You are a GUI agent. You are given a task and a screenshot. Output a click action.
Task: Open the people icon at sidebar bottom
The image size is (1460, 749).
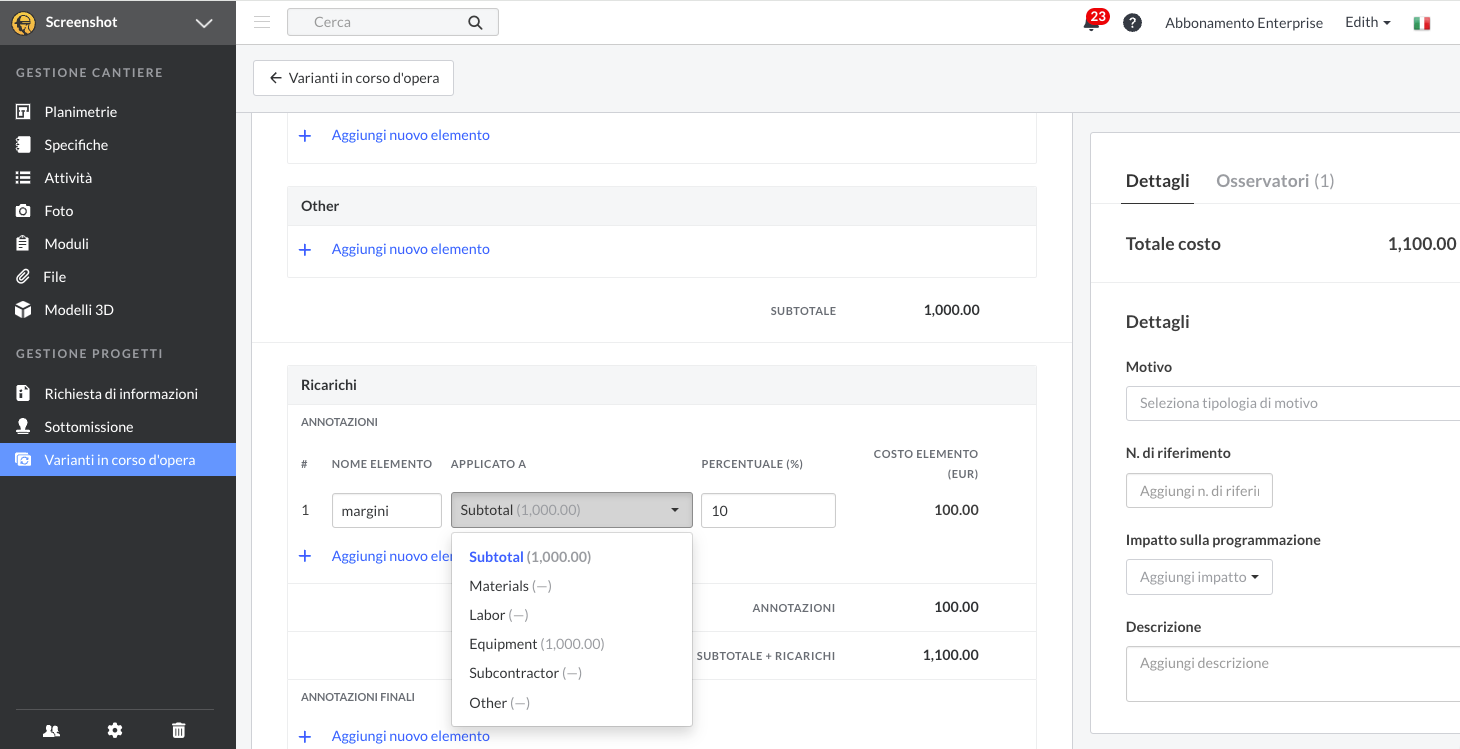pyautogui.click(x=52, y=731)
